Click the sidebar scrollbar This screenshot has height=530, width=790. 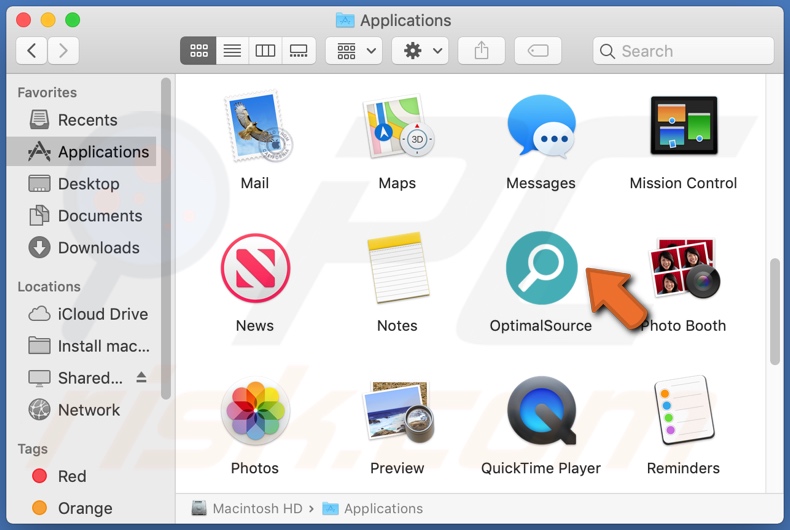[166, 238]
